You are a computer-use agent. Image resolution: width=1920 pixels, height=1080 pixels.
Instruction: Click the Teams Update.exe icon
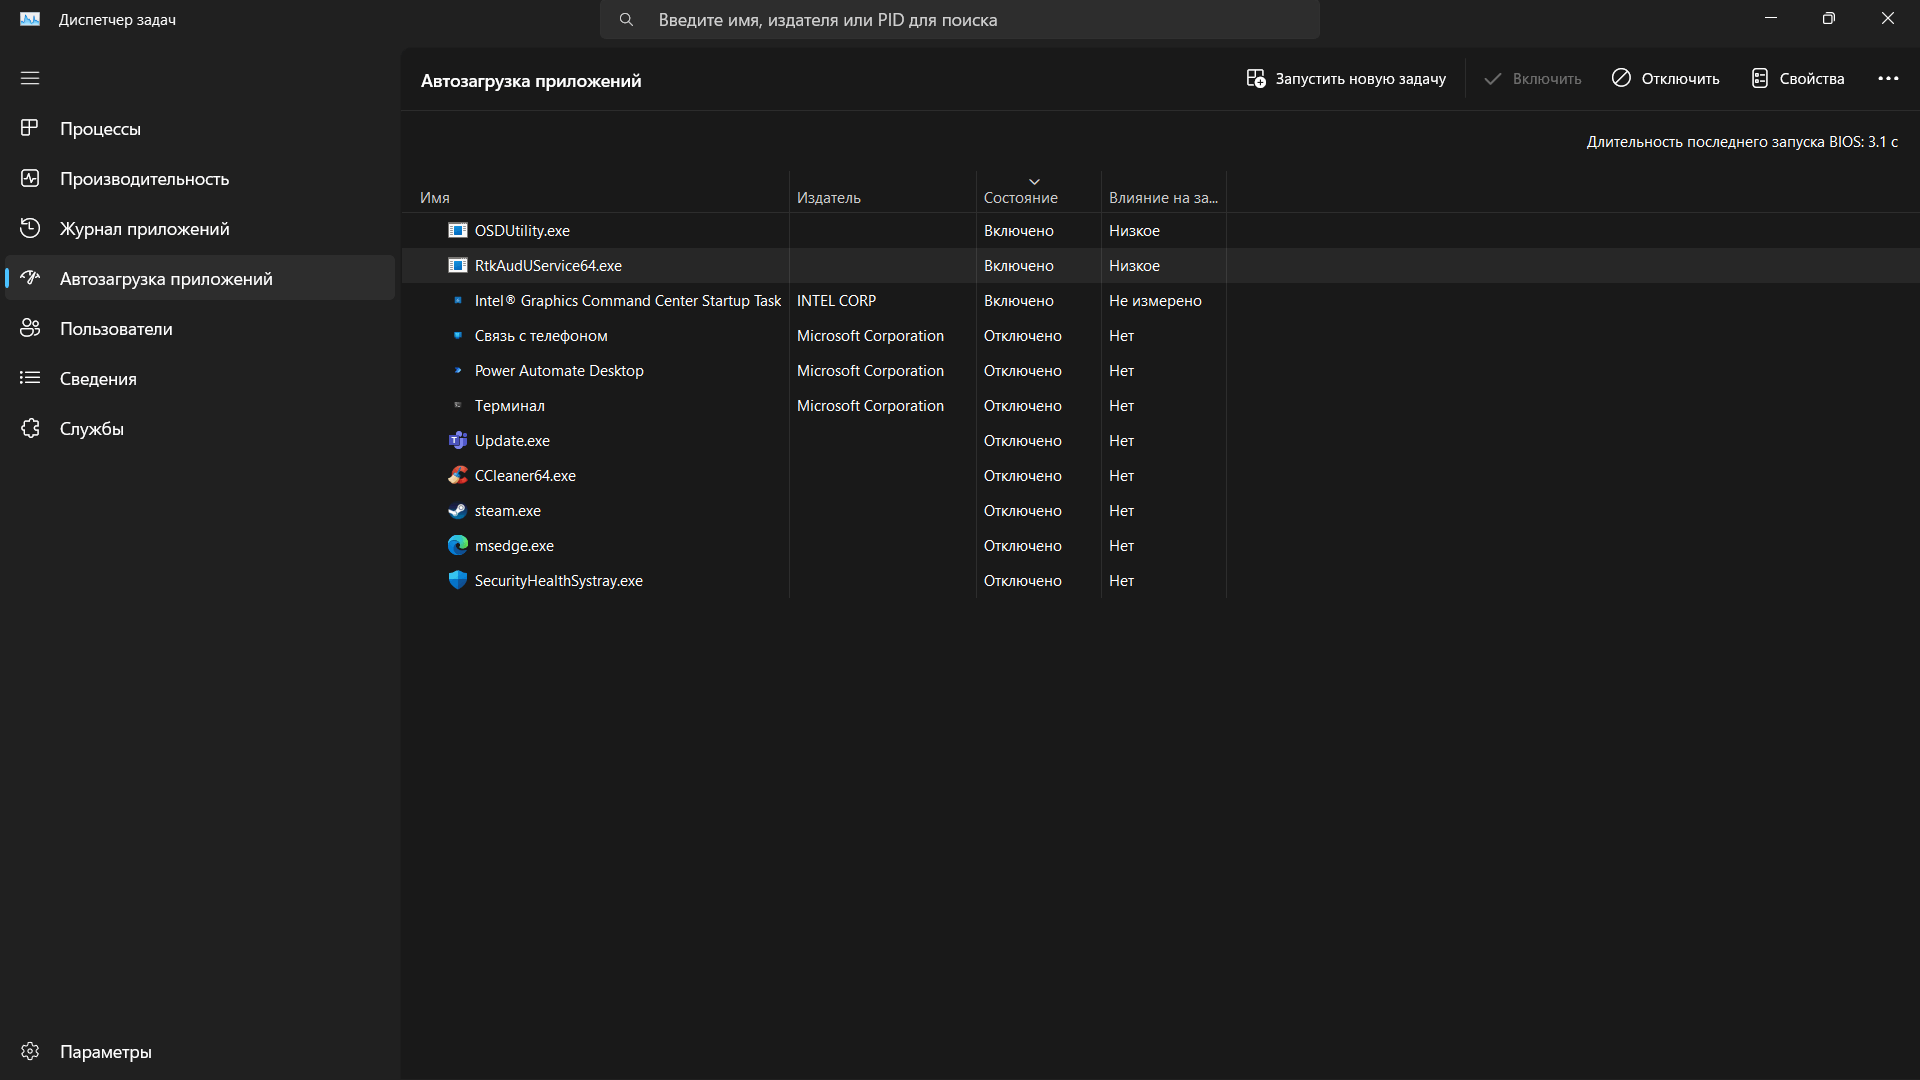pos(457,441)
